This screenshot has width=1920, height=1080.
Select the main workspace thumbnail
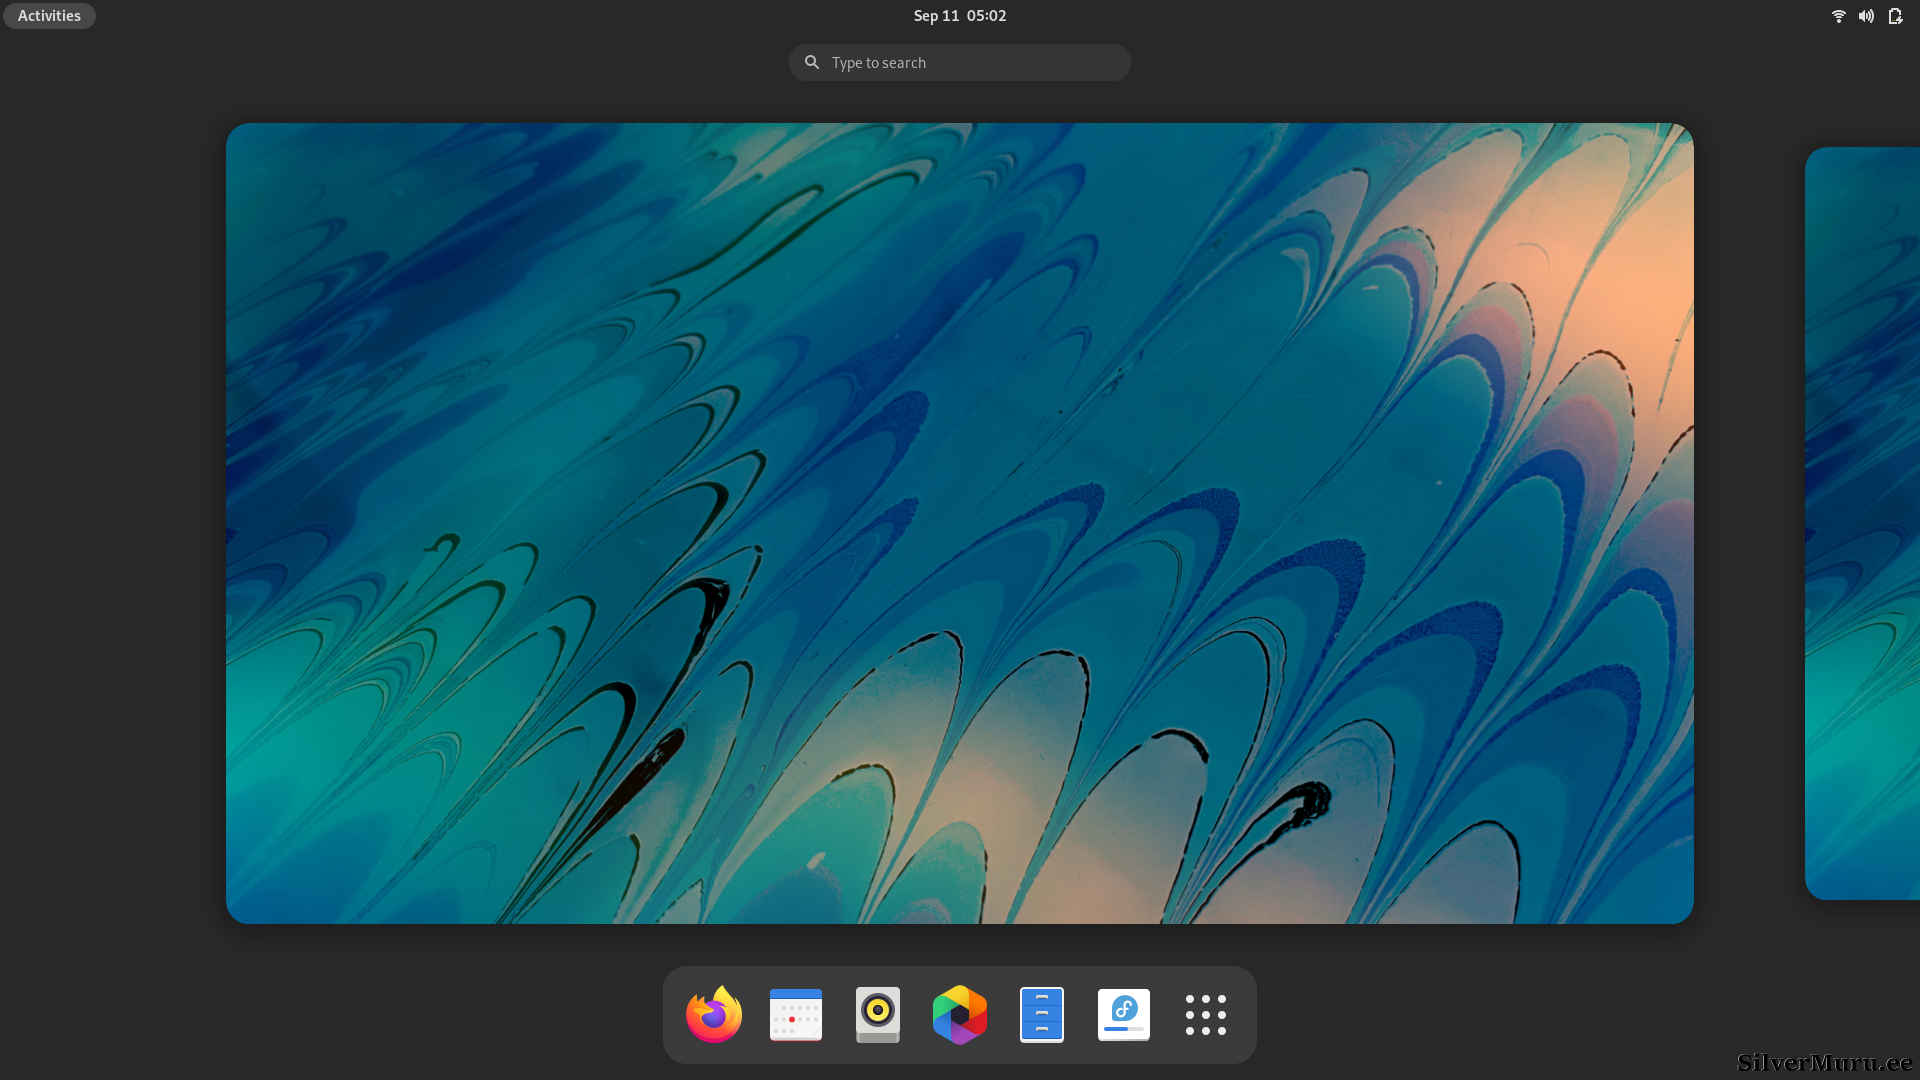click(960, 523)
